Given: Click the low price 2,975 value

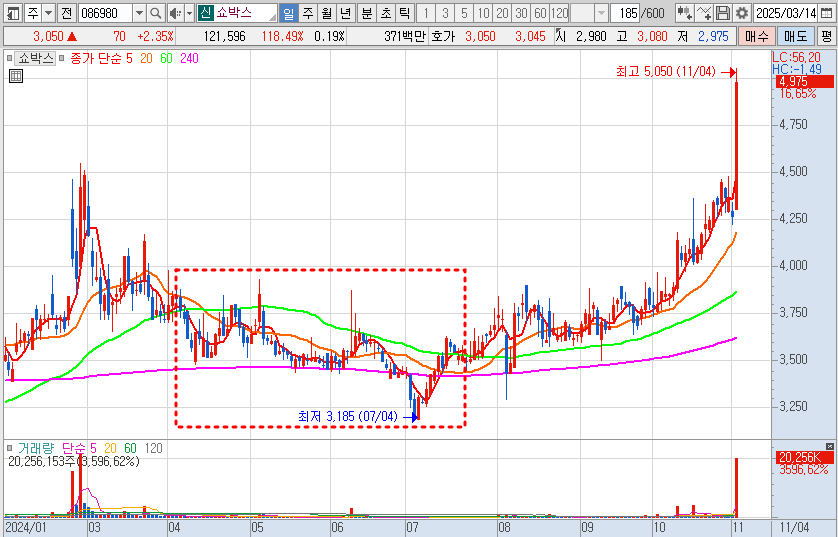Looking at the screenshot, I should (x=713, y=36).
